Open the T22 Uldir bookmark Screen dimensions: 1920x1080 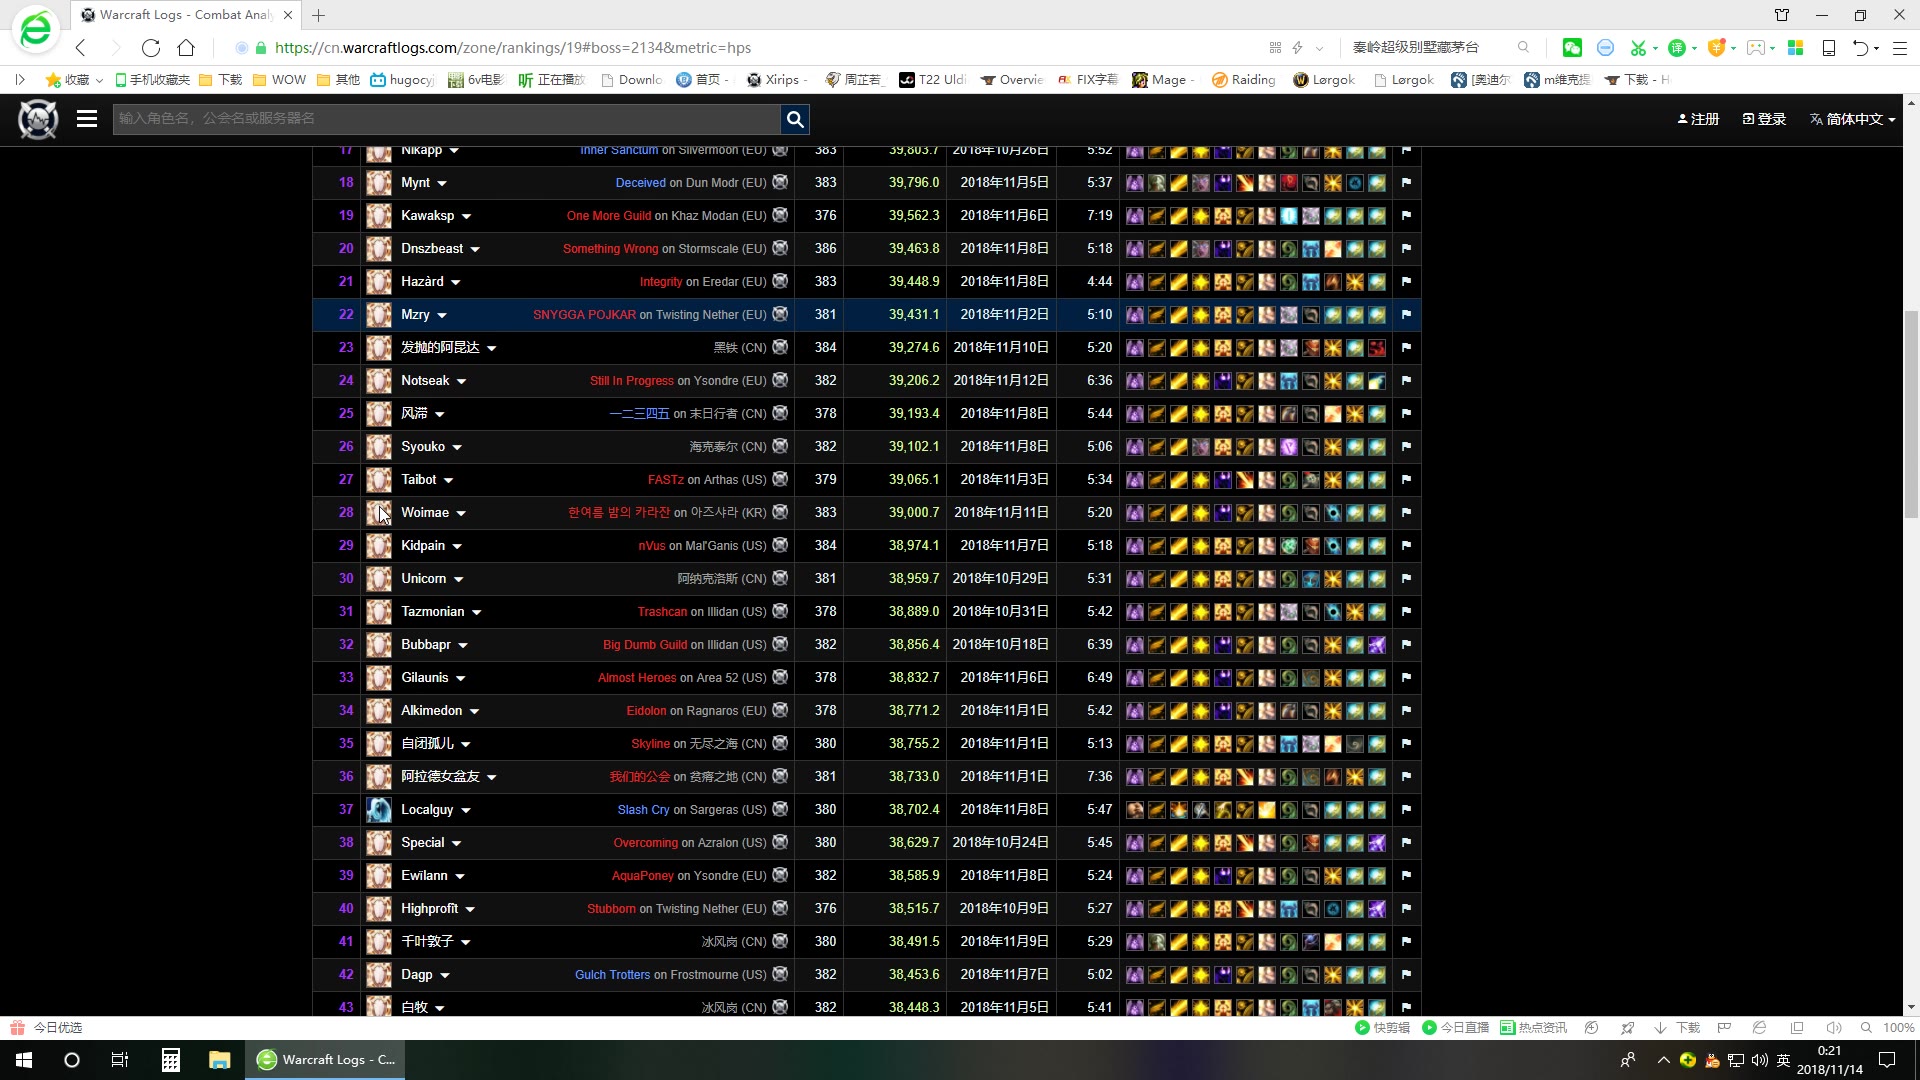(932, 80)
